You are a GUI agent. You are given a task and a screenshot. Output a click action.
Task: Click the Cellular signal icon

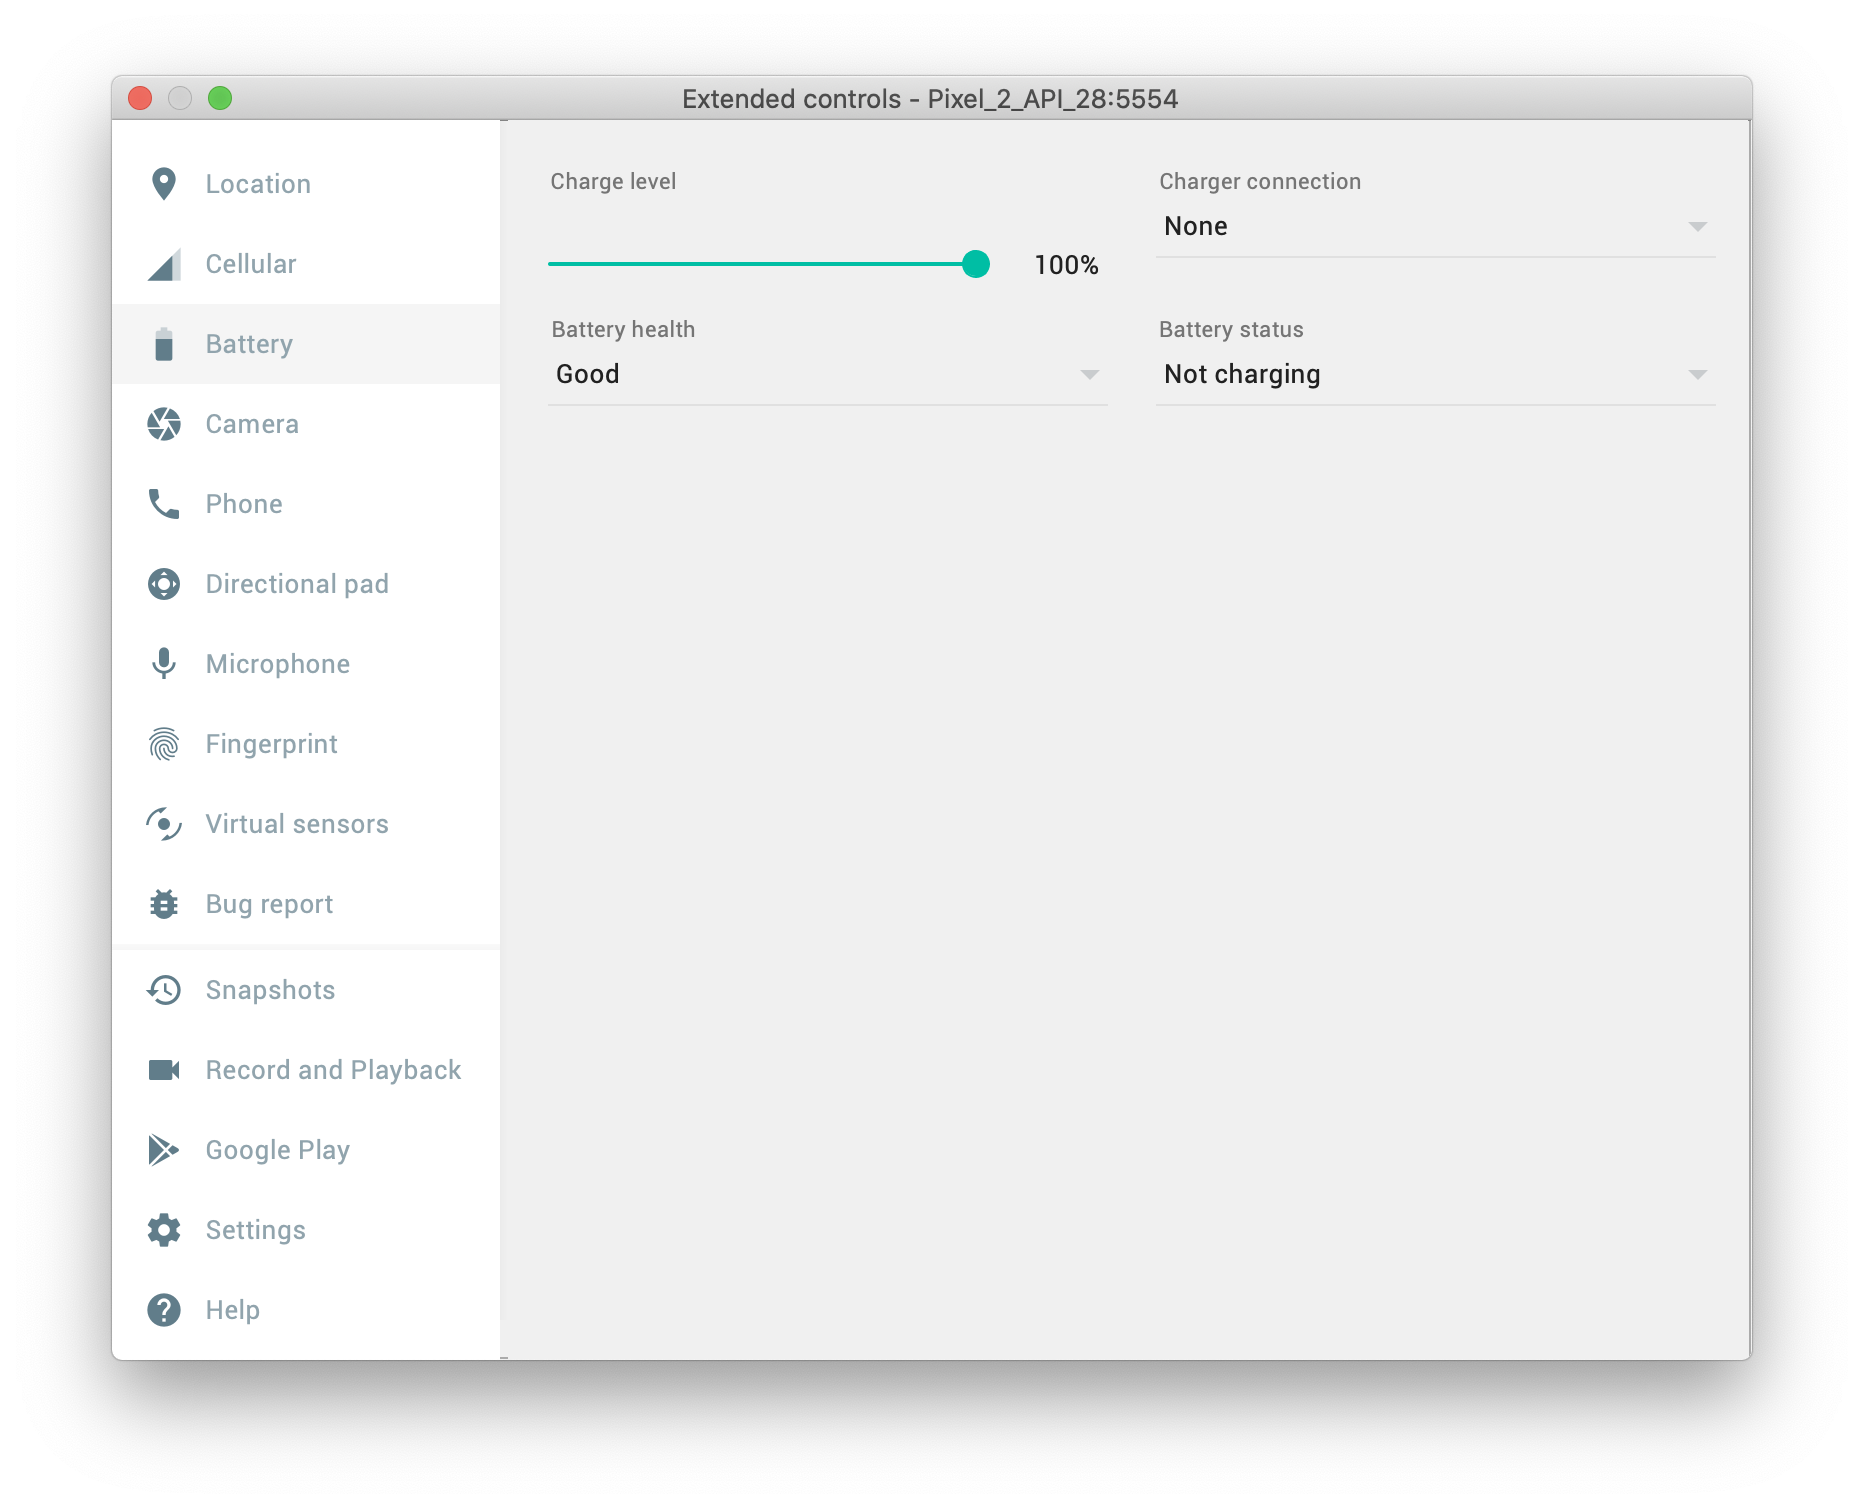[x=164, y=264]
